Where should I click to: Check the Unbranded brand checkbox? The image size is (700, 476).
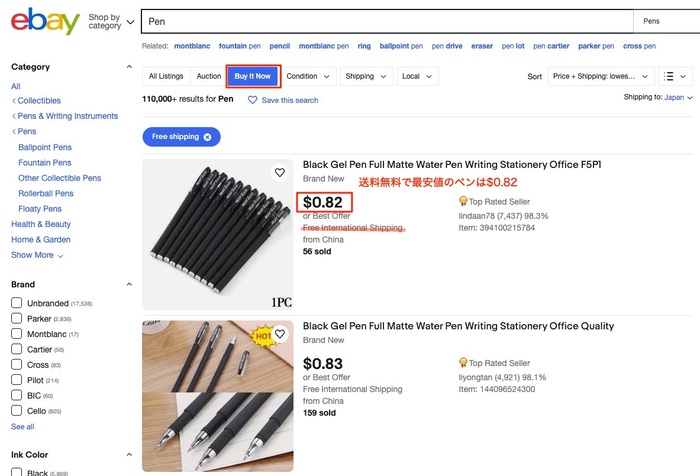coord(17,303)
